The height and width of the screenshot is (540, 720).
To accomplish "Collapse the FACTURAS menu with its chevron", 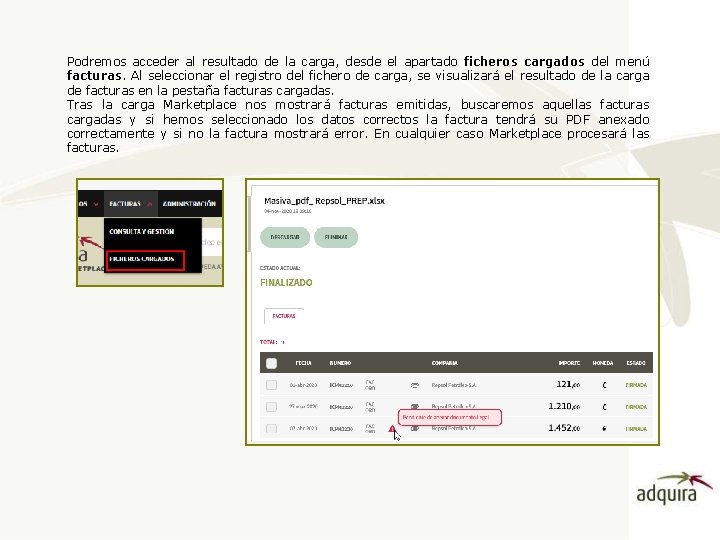I will [150, 204].
